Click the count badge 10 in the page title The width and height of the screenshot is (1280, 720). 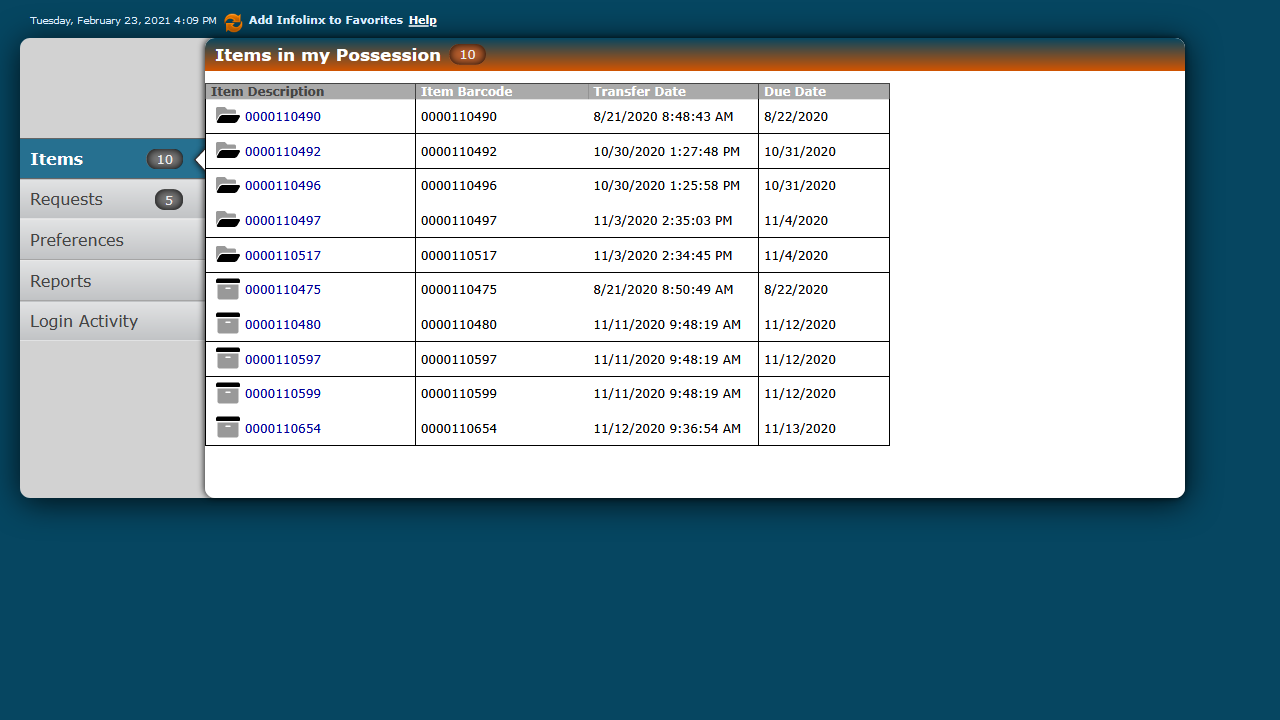[467, 55]
